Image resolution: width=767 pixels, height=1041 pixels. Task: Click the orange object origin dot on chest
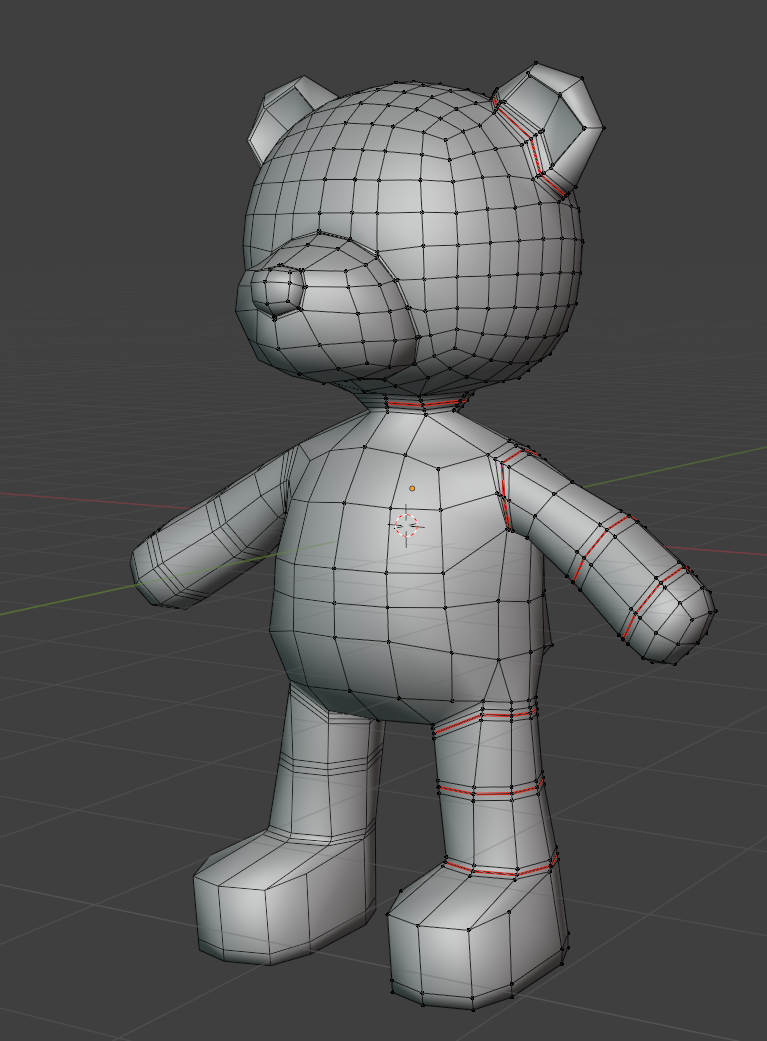412,488
